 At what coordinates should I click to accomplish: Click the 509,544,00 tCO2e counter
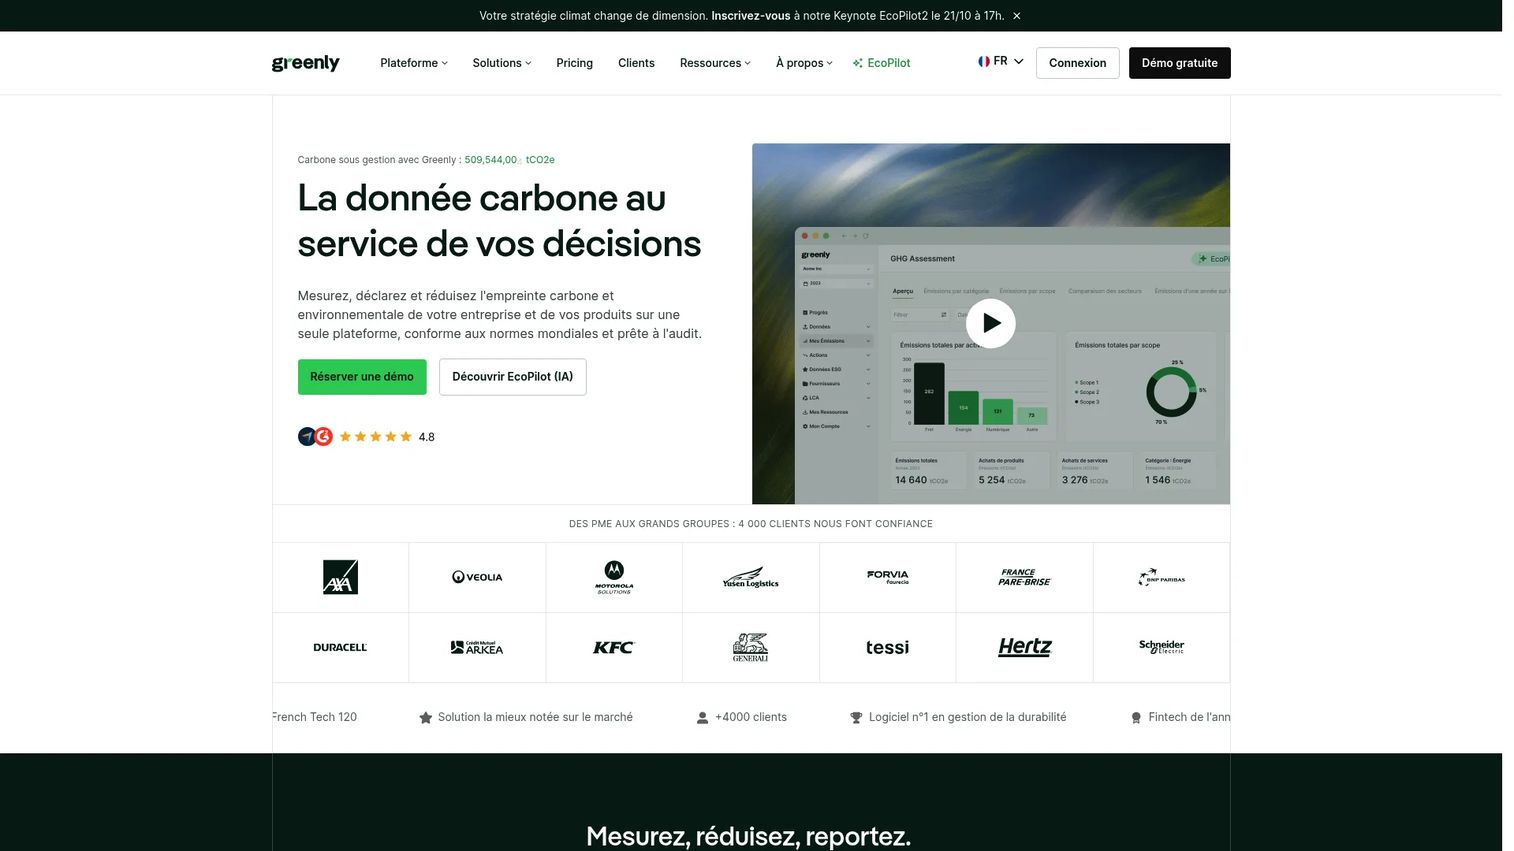click(509, 160)
